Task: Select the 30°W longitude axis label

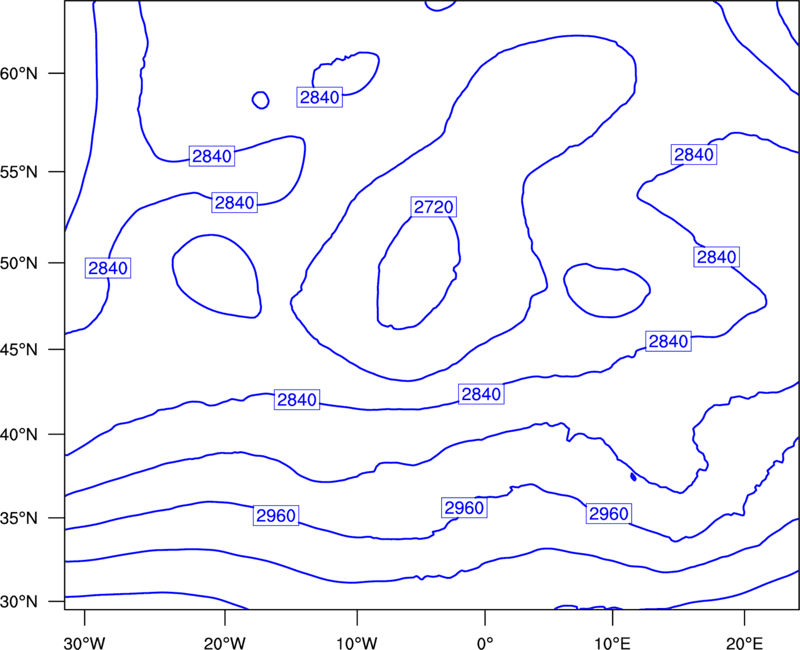Action: tap(85, 643)
